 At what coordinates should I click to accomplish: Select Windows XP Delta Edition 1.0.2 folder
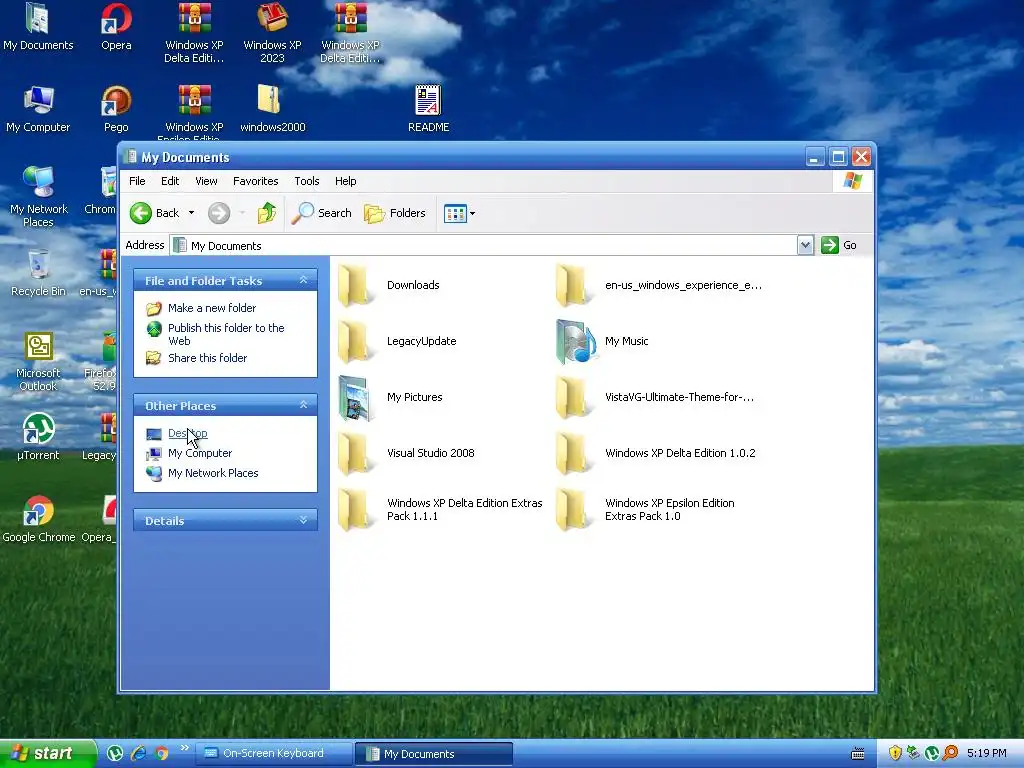[x=573, y=453]
